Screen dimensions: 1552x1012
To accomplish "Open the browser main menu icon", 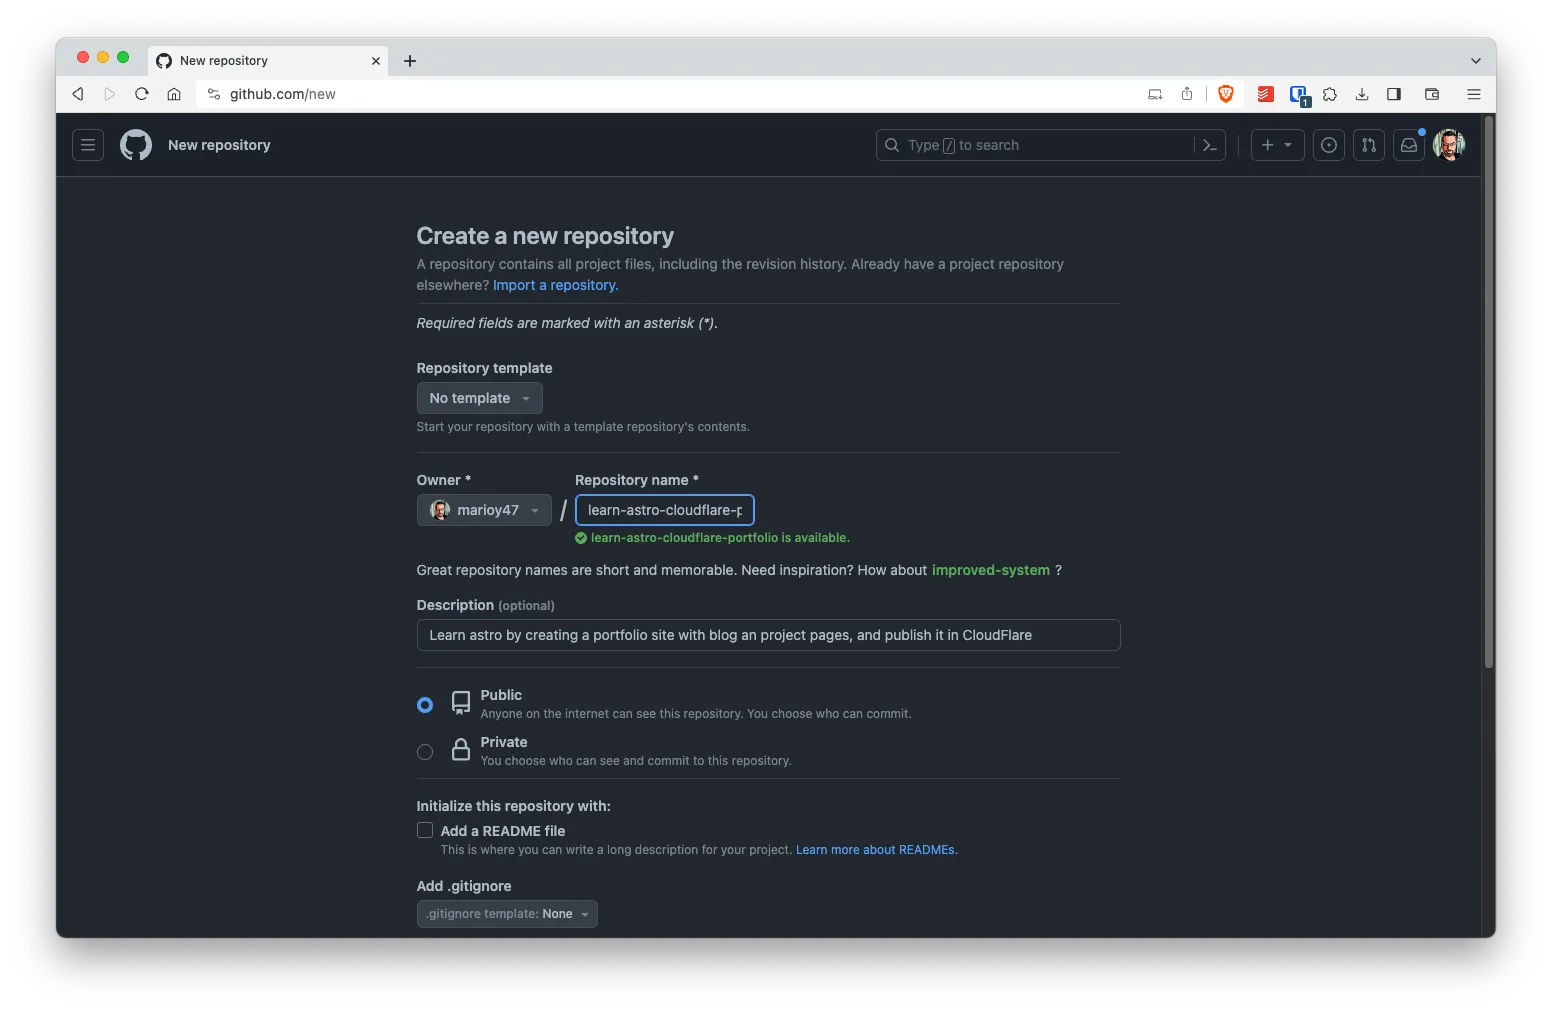I will [1474, 94].
